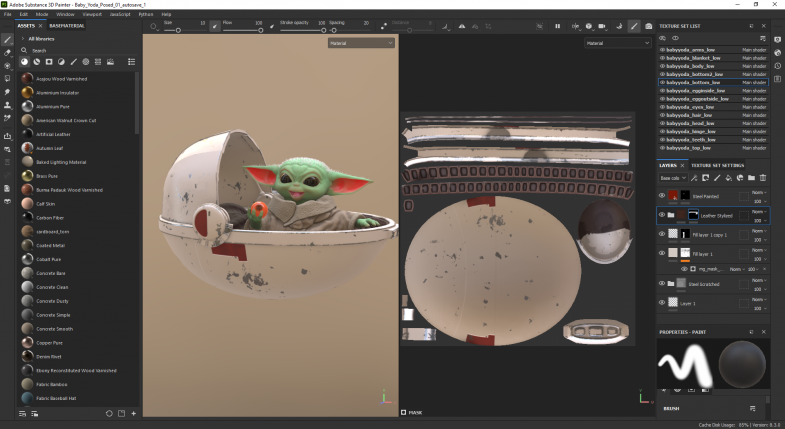Select Aluminium Pure material in assets
The width and height of the screenshot is (785, 429).
pyautogui.click(x=53, y=106)
